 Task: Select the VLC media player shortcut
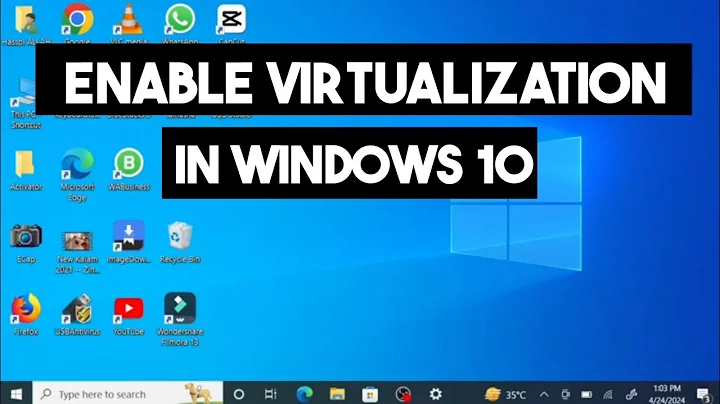129,20
